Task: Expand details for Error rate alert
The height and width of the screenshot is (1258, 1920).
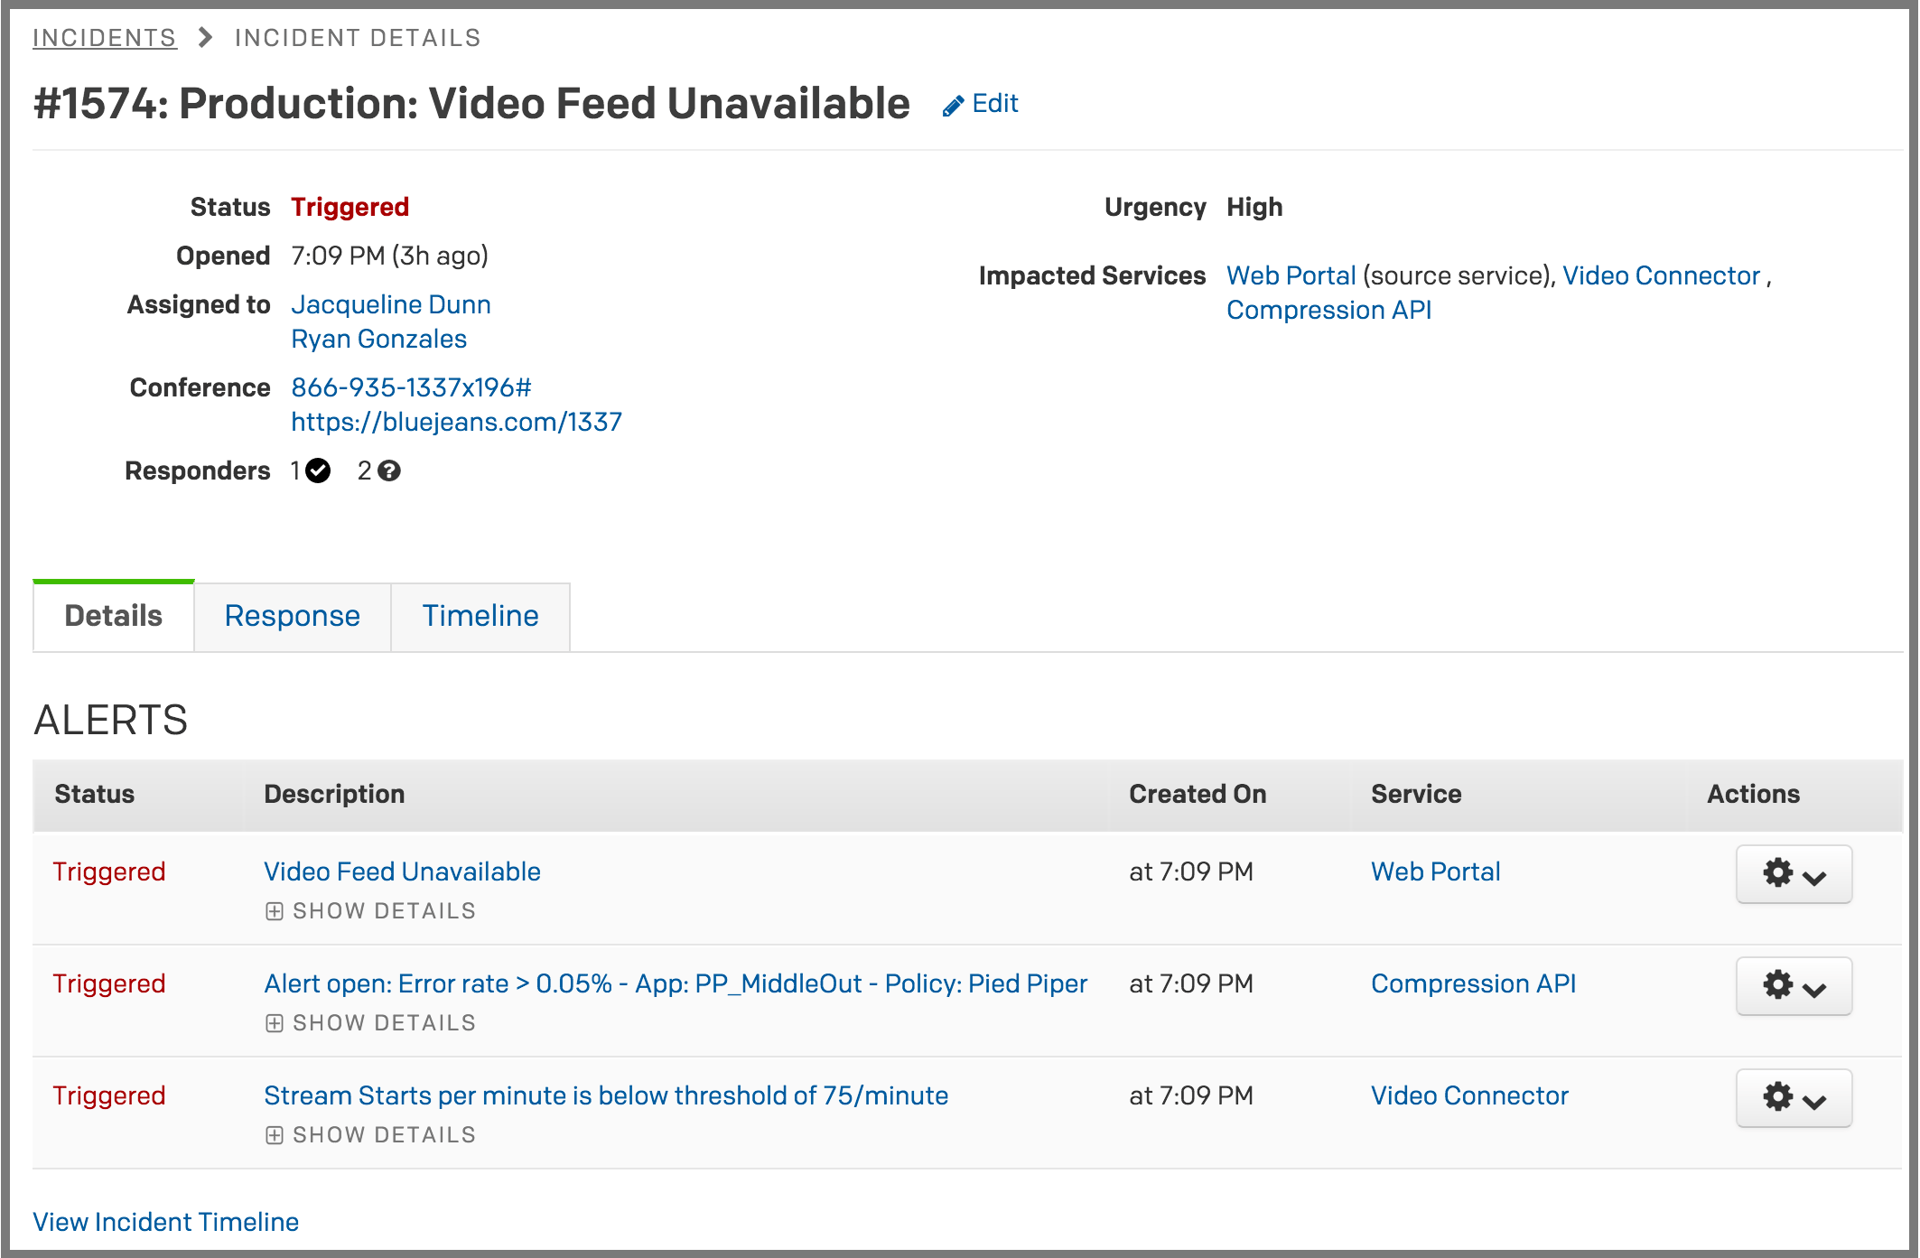Action: 370,1023
